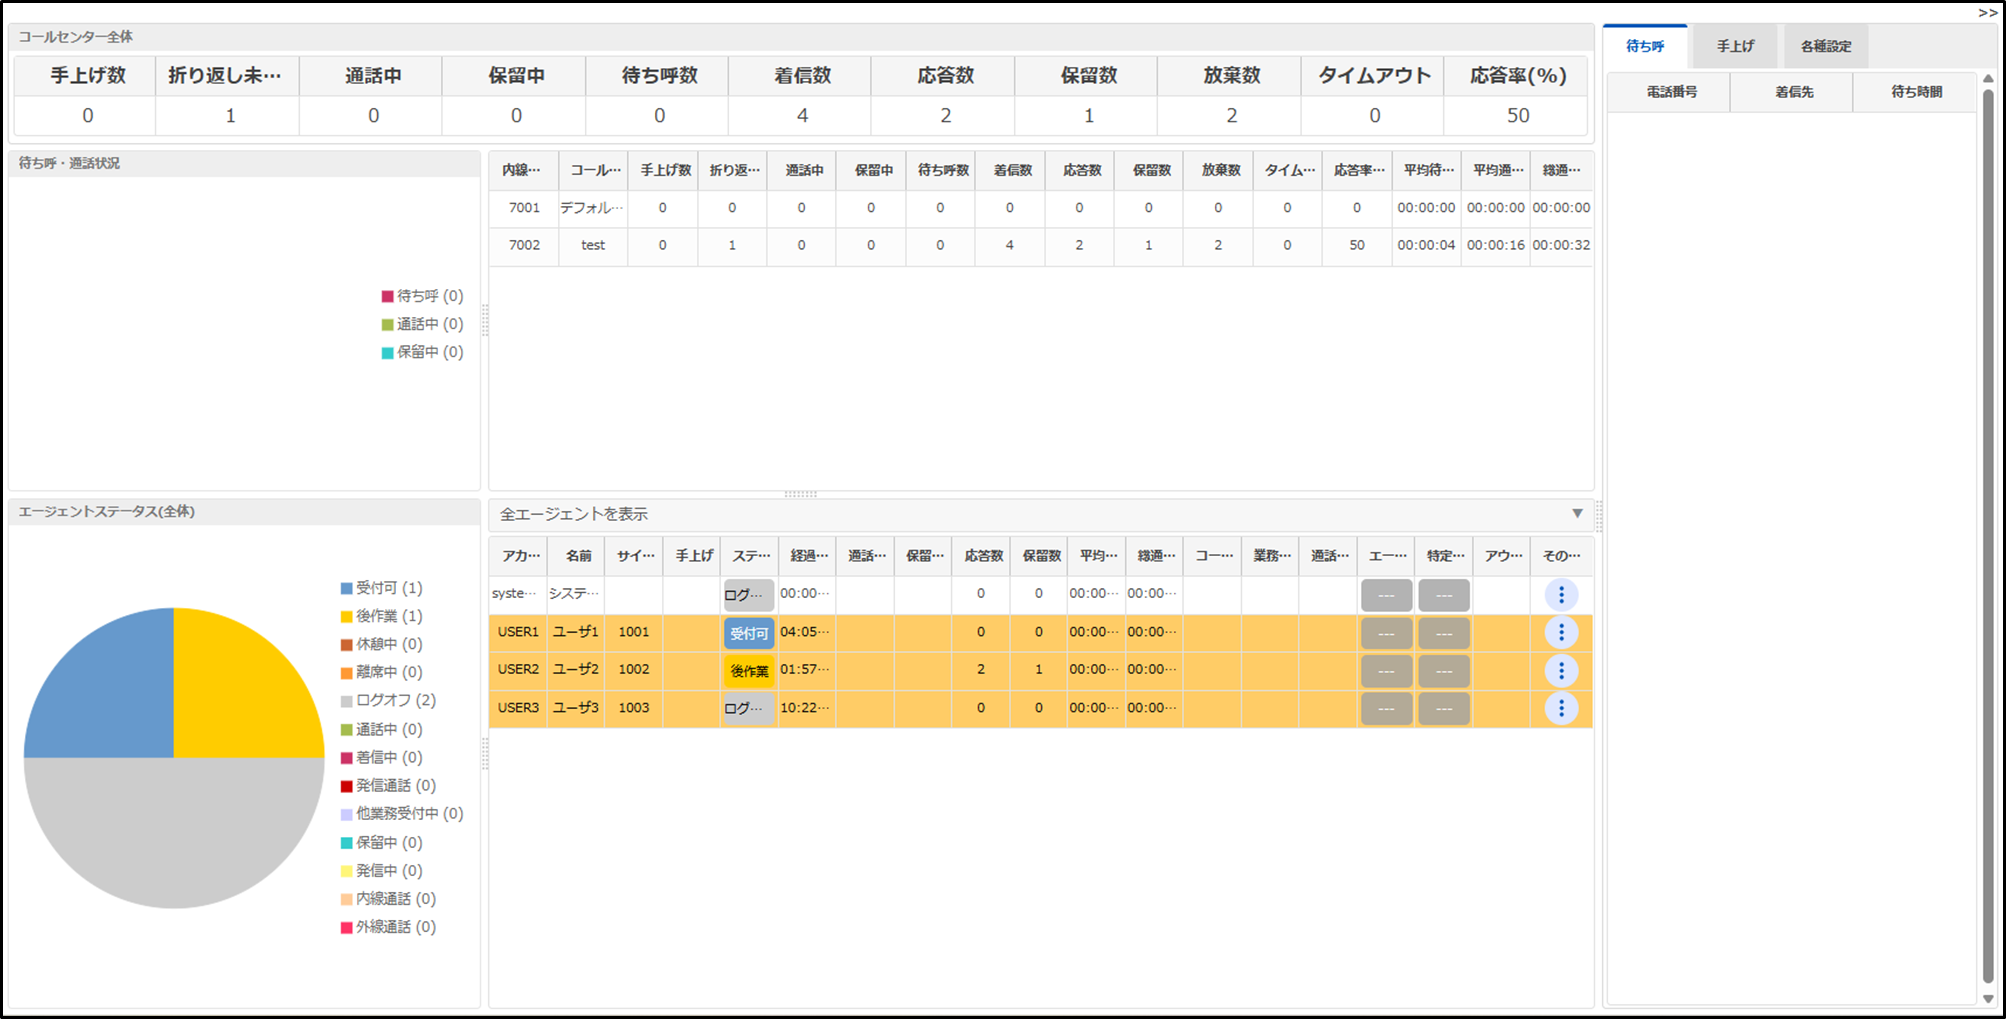Sort by 応答数 column in agent table
Image resolution: width=2006 pixels, height=1019 pixels.
coord(982,556)
